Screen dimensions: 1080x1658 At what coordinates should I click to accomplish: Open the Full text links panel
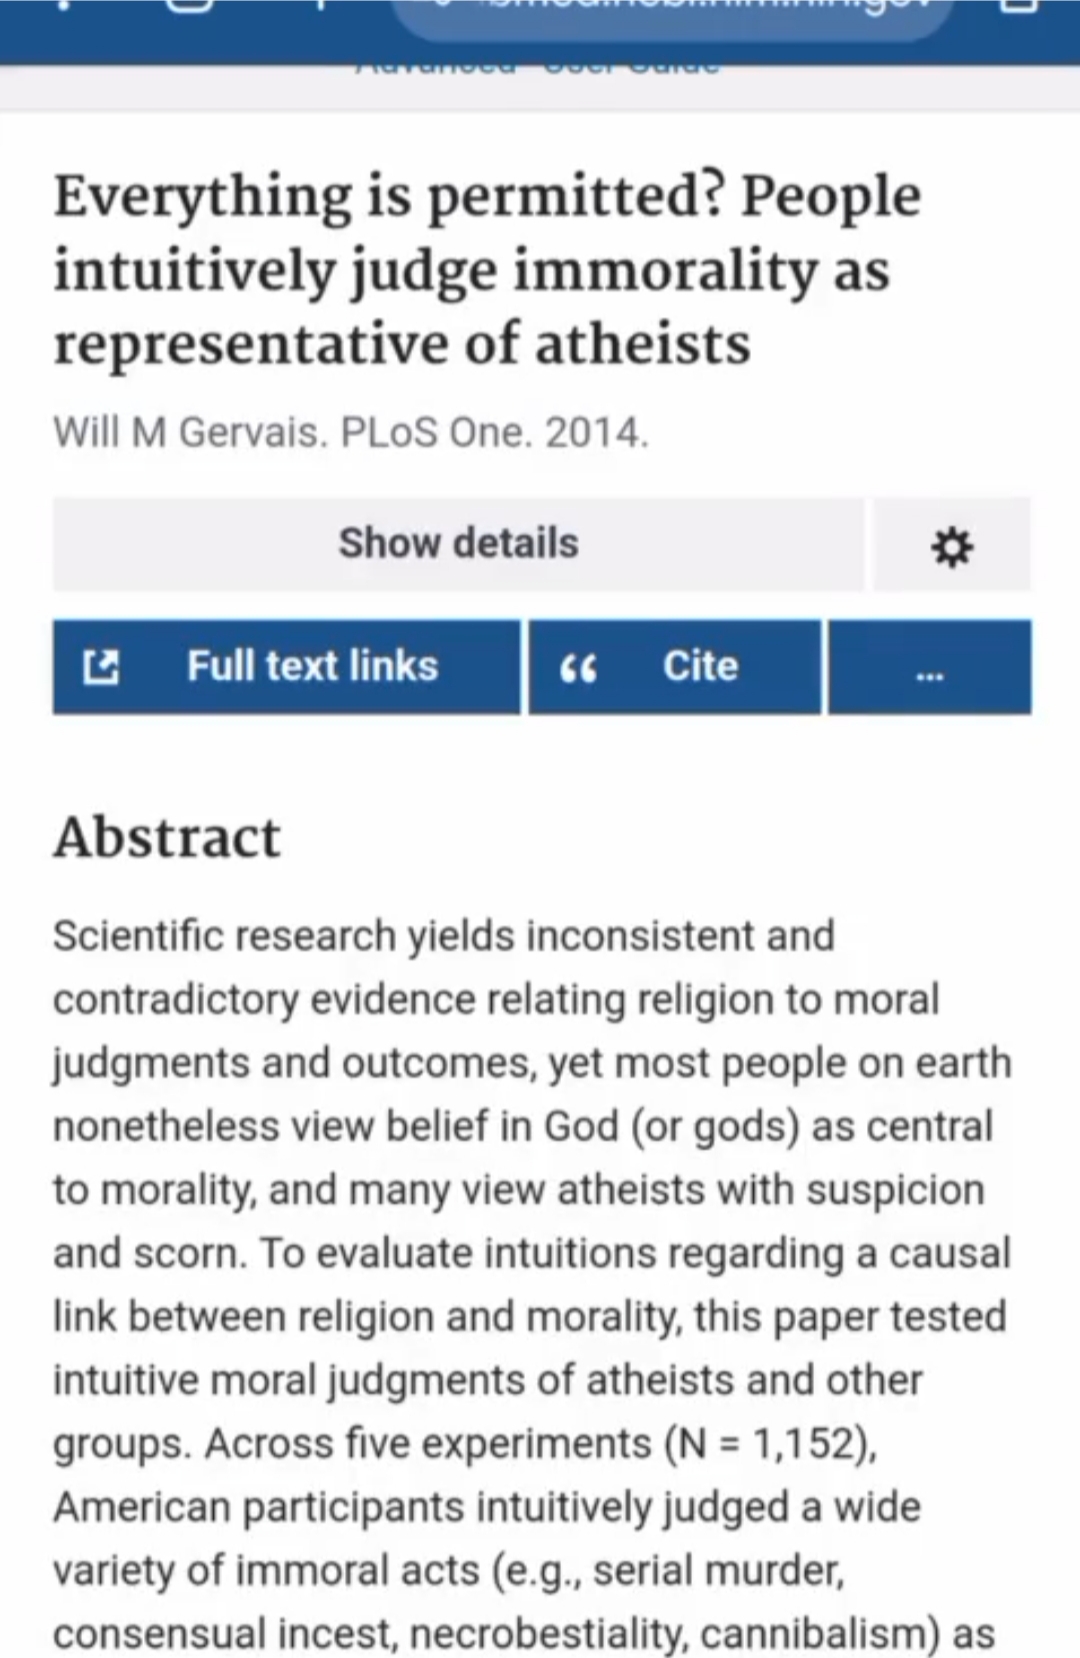(286, 667)
